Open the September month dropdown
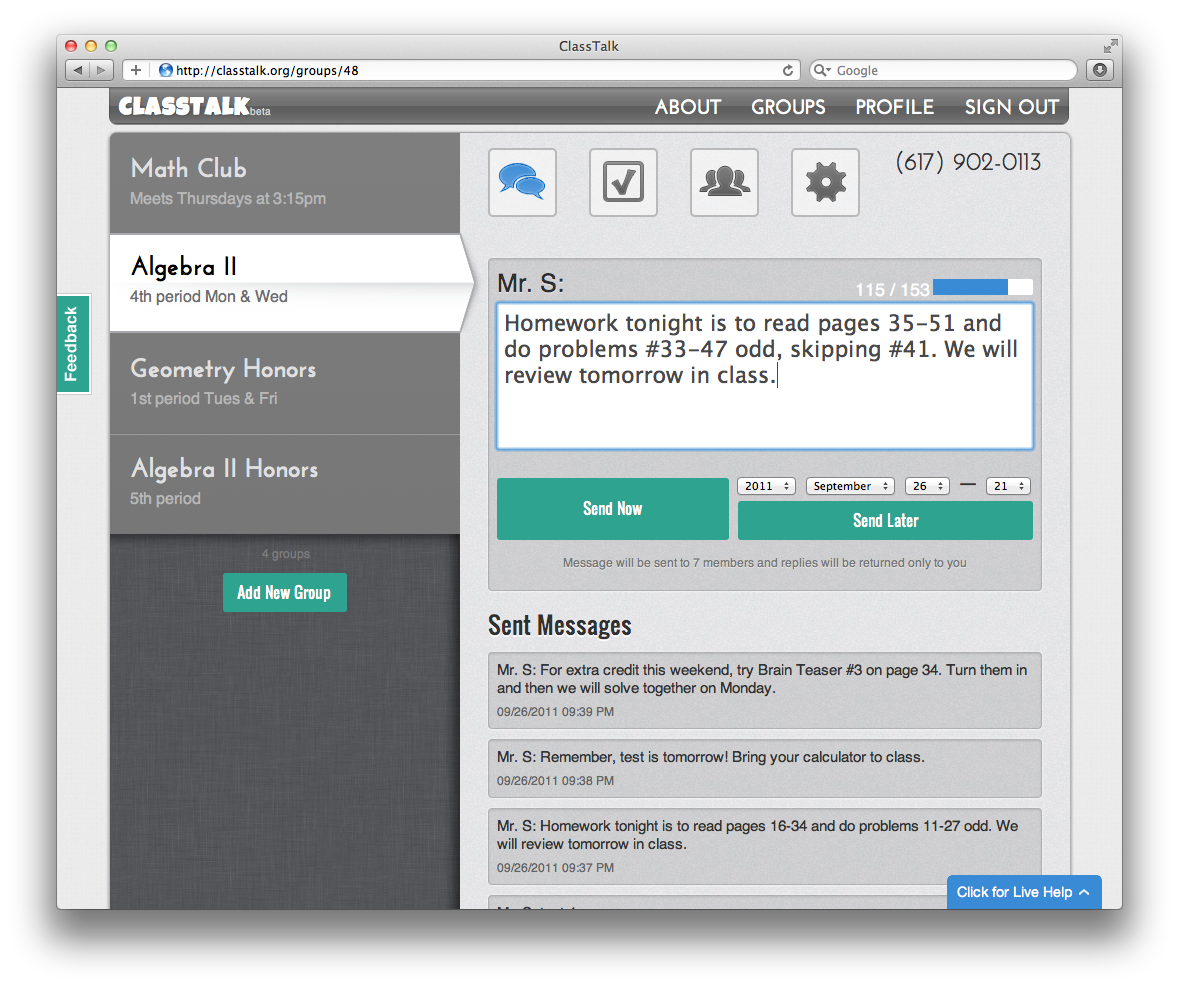This screenshot has width=1179, height=988. tap(850, 486)
